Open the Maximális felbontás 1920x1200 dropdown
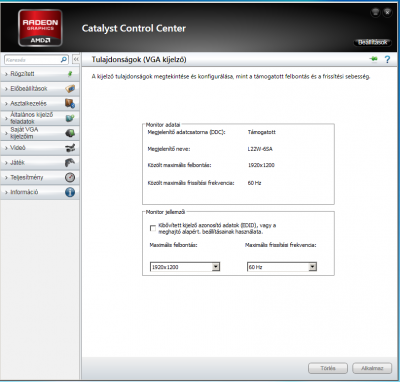The width and height of the screenshot is (400, 382). click(x=185, y=267)
